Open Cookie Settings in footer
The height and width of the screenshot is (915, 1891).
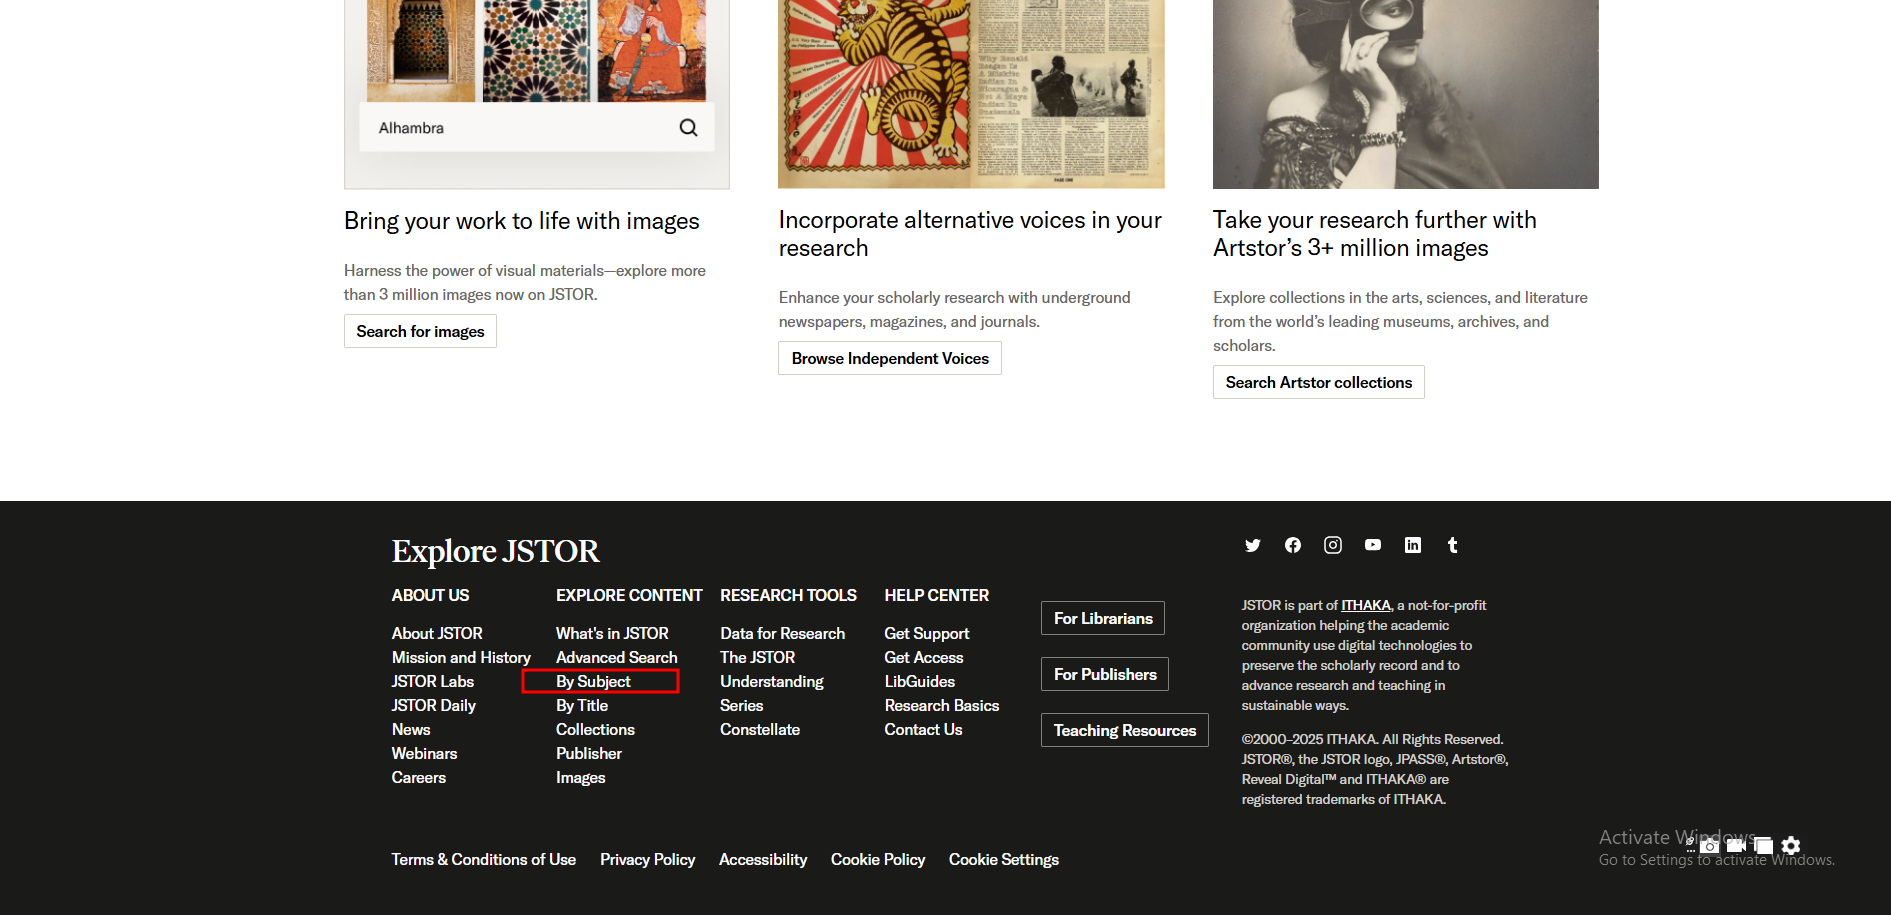1003,860
